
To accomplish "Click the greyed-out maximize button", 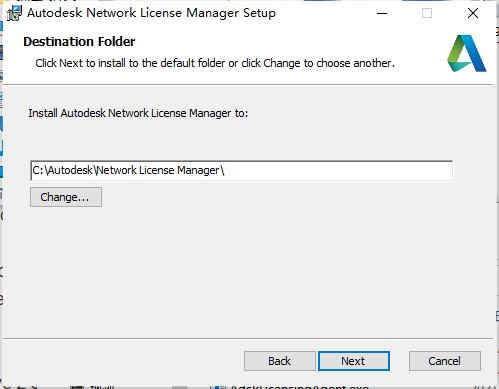I will coord(427,13).
